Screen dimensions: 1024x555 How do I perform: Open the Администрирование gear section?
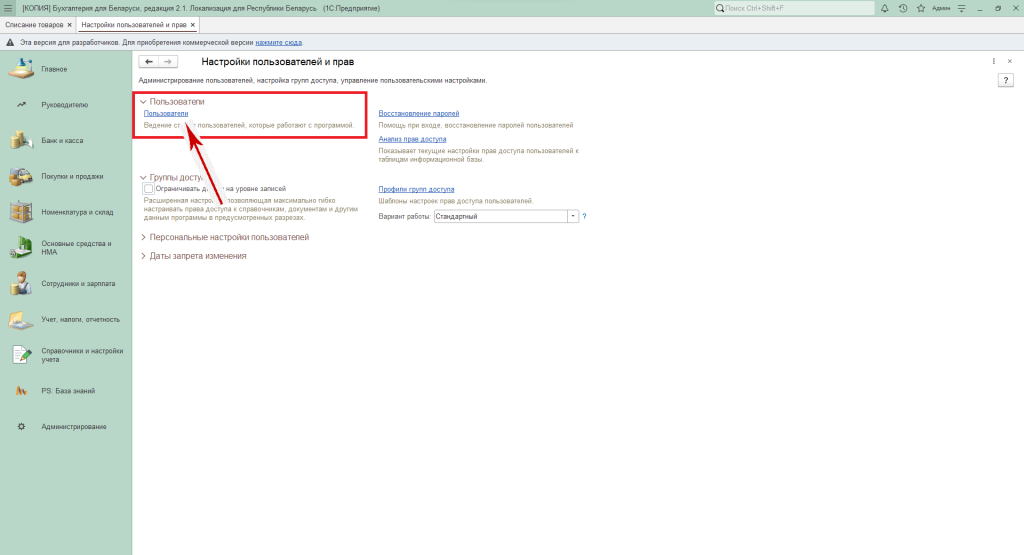[74, 427]
